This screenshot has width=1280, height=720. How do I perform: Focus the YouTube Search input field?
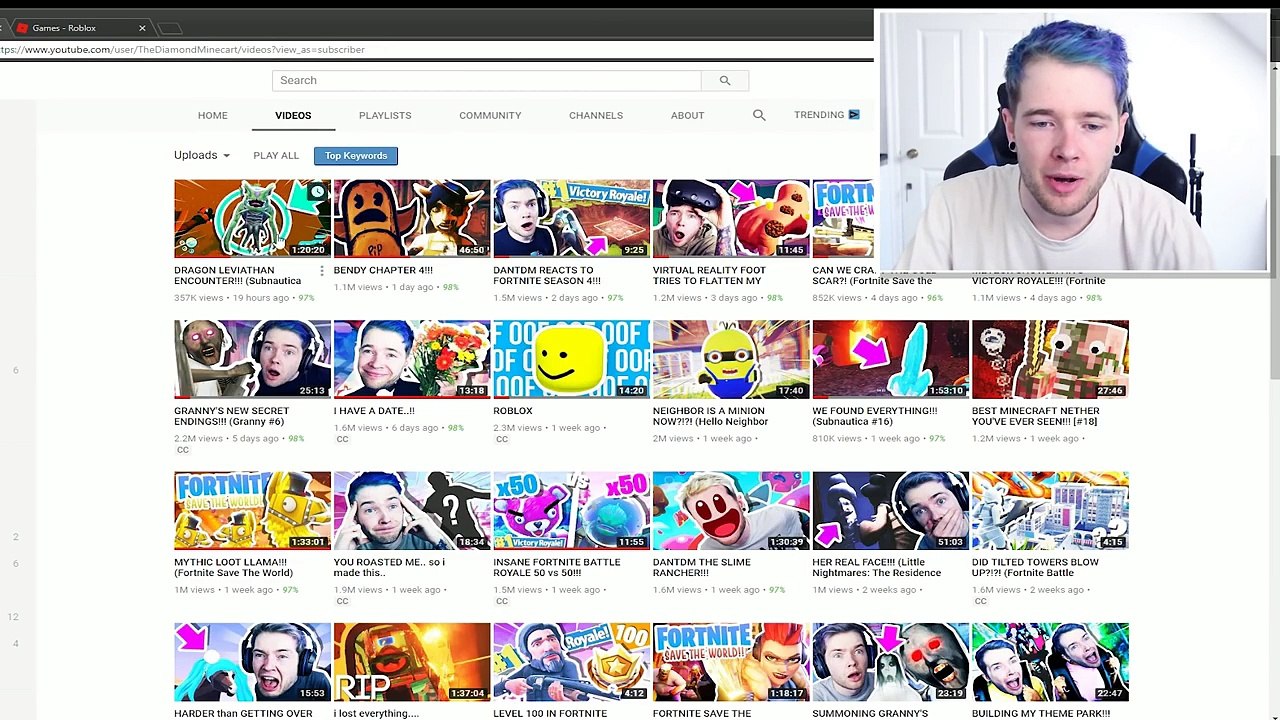point(487,80)
